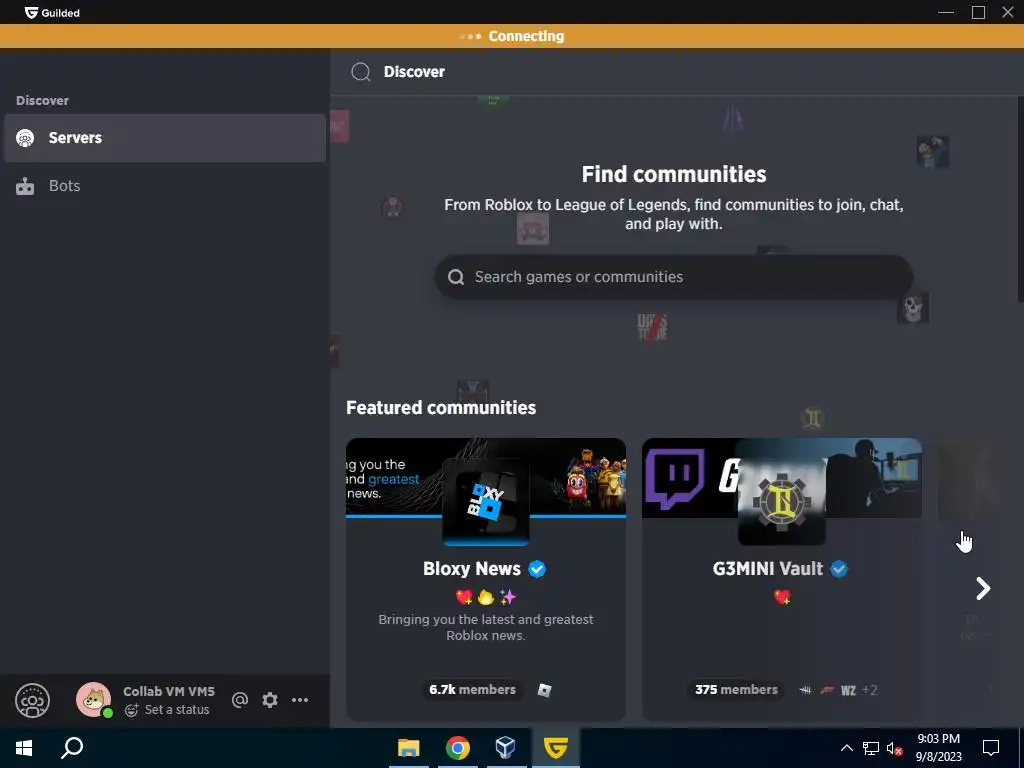
Task: Click Set a status
Action: tap(177, 710)
